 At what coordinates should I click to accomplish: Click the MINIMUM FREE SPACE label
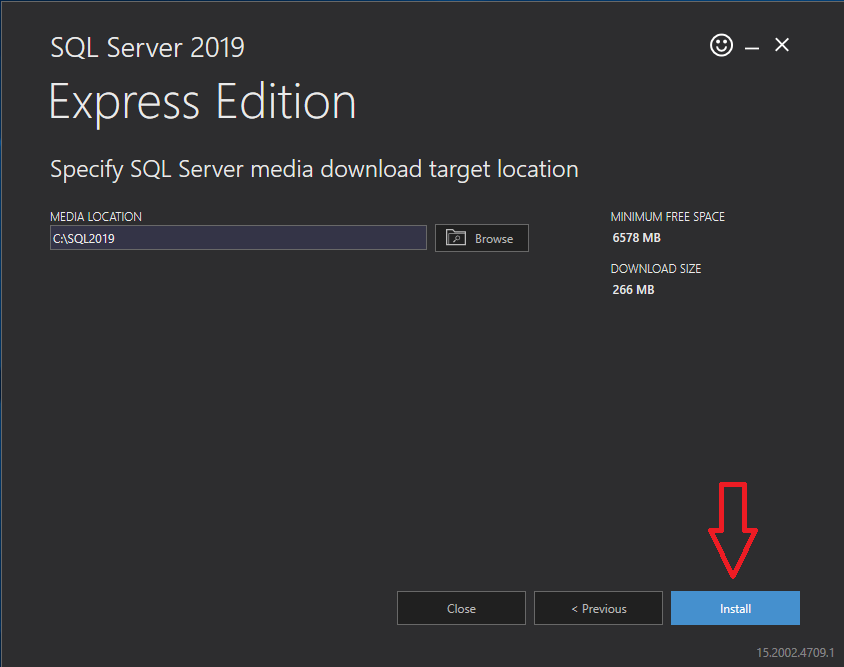click(x=667, y=217)
